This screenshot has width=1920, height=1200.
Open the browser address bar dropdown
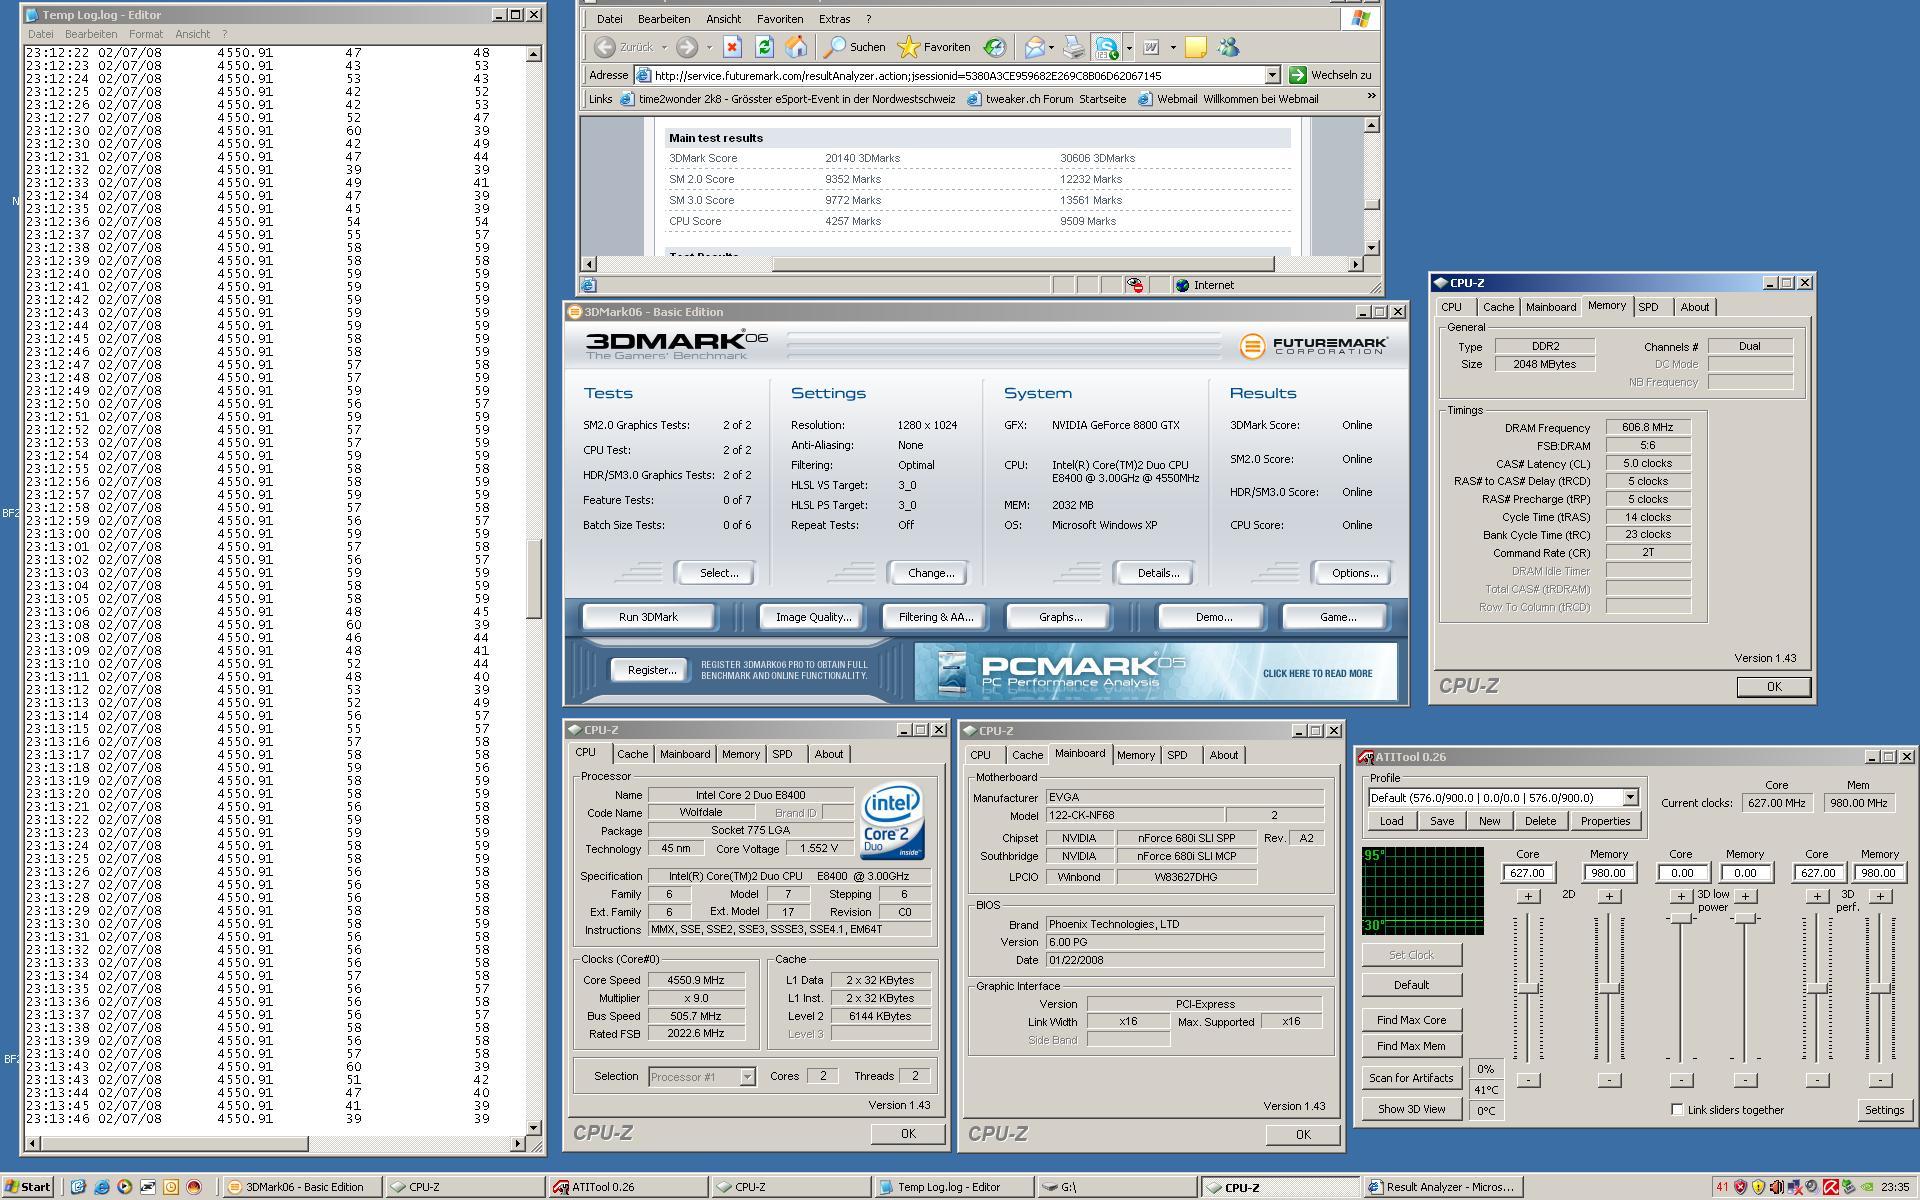[x=1272, y=75]
